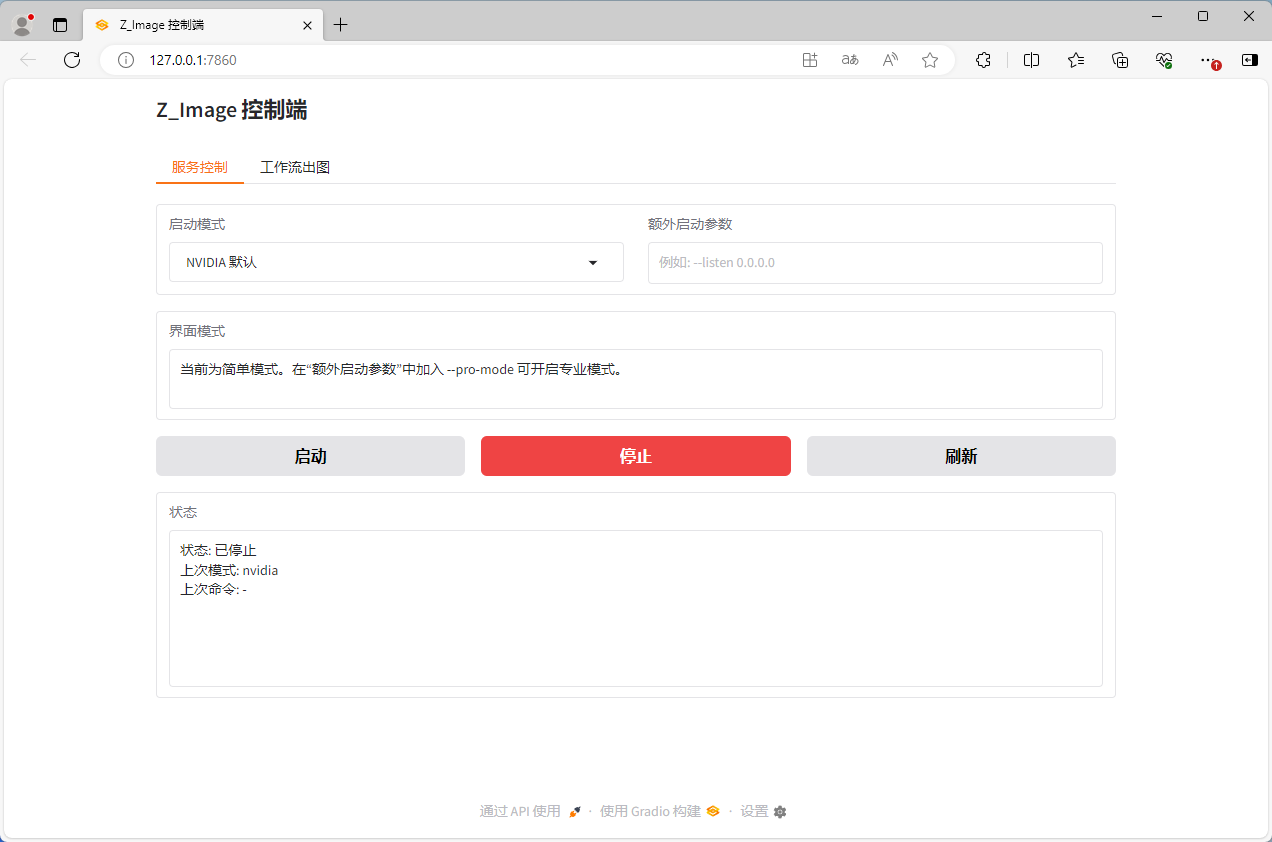Screen dimensions: 1272x842
Task: Add page to favorites star icon
Action: point(930,60)
